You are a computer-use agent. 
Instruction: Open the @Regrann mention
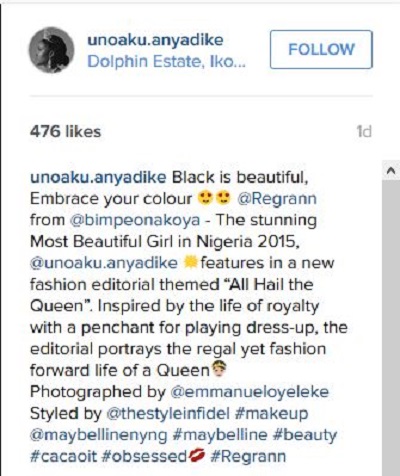[277, 199]
